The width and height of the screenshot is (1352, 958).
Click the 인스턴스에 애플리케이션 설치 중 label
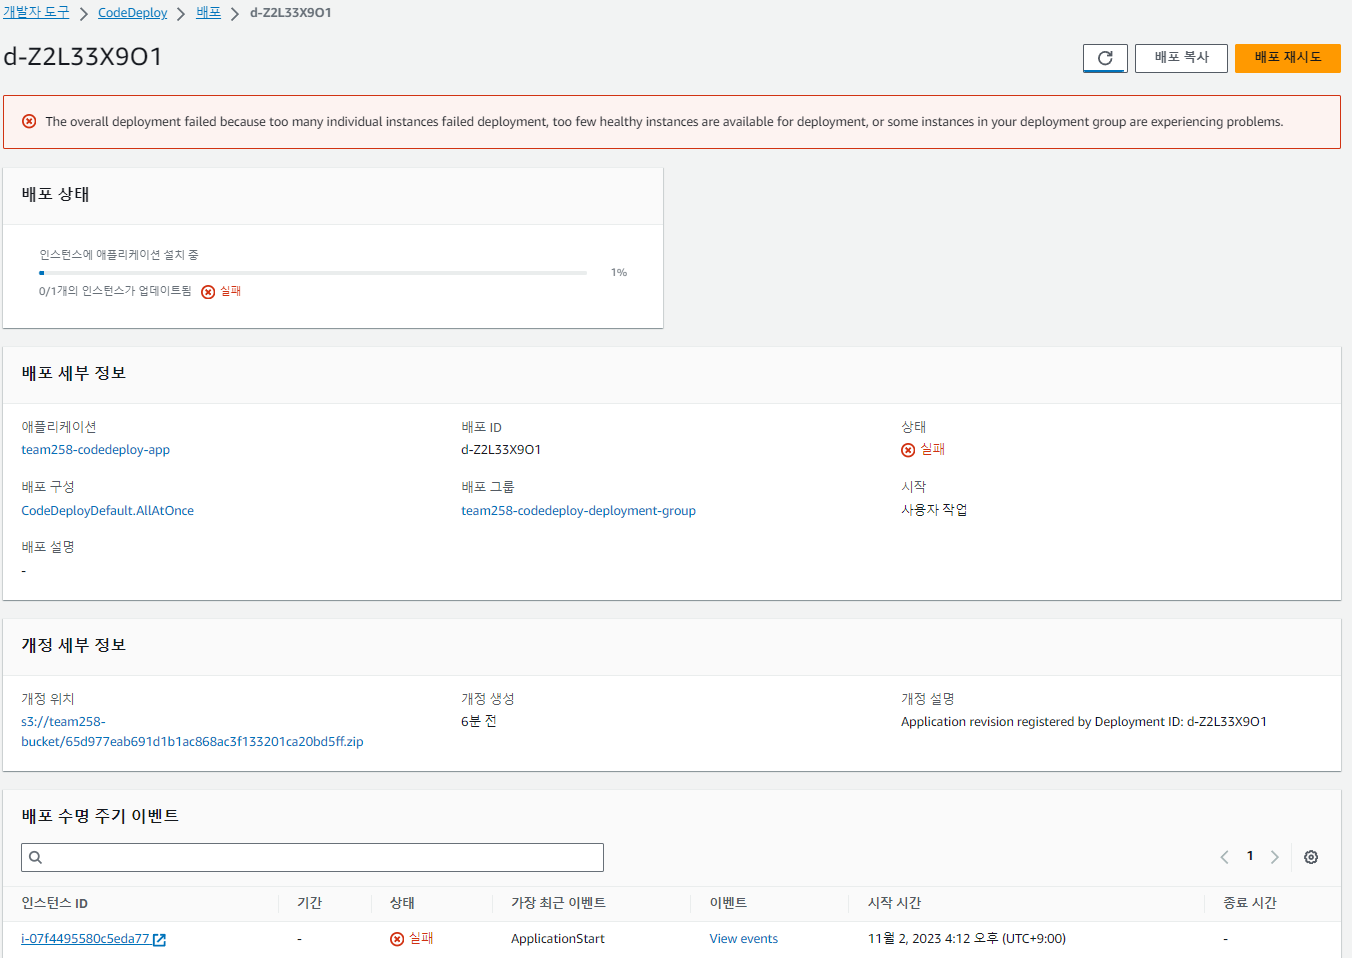click(119, 255)
